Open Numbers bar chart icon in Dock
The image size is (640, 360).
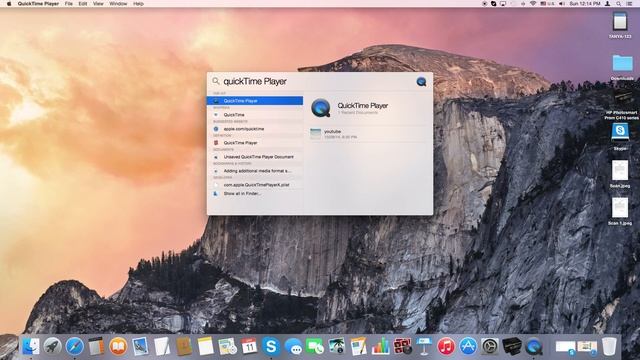pyautogui.click(x=380, y=347)
